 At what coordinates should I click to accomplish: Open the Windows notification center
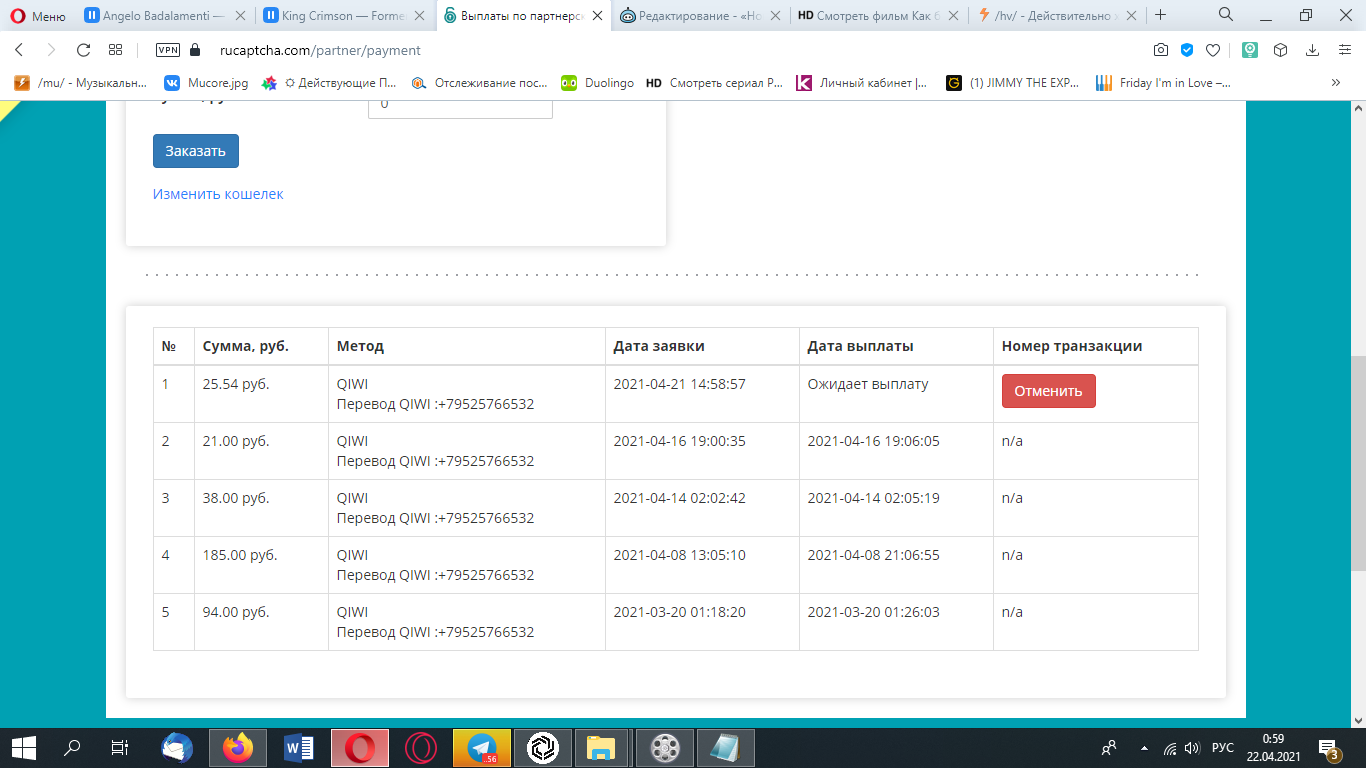point(1330,748)
